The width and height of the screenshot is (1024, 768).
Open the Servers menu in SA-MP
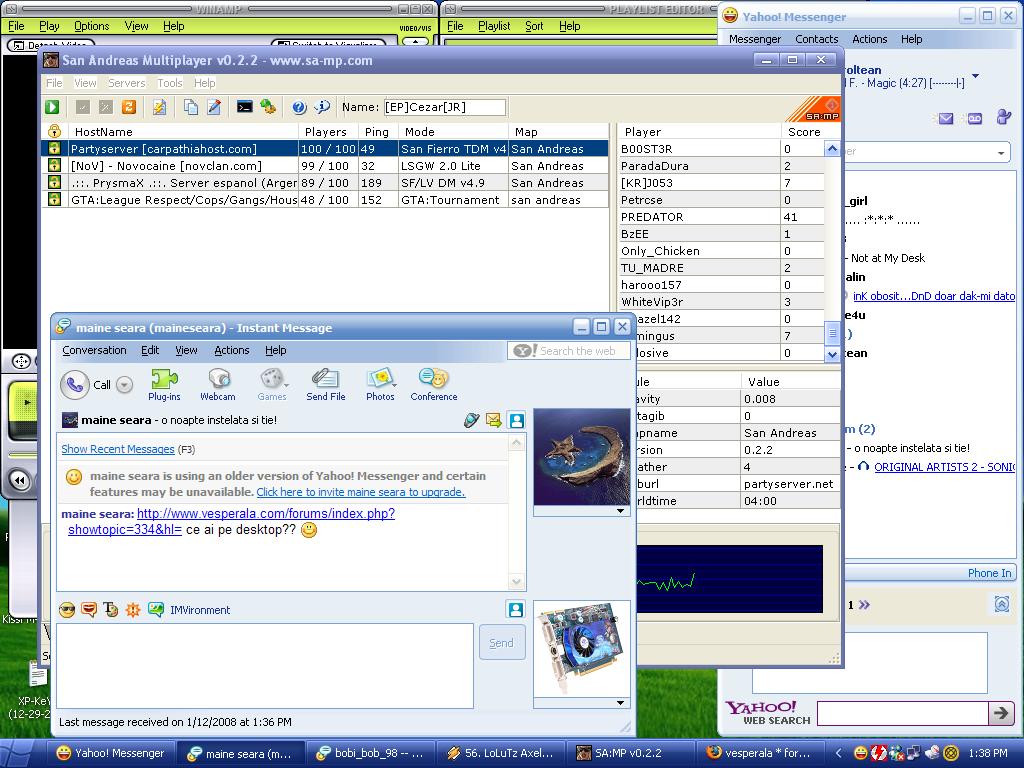click(127, 83)
